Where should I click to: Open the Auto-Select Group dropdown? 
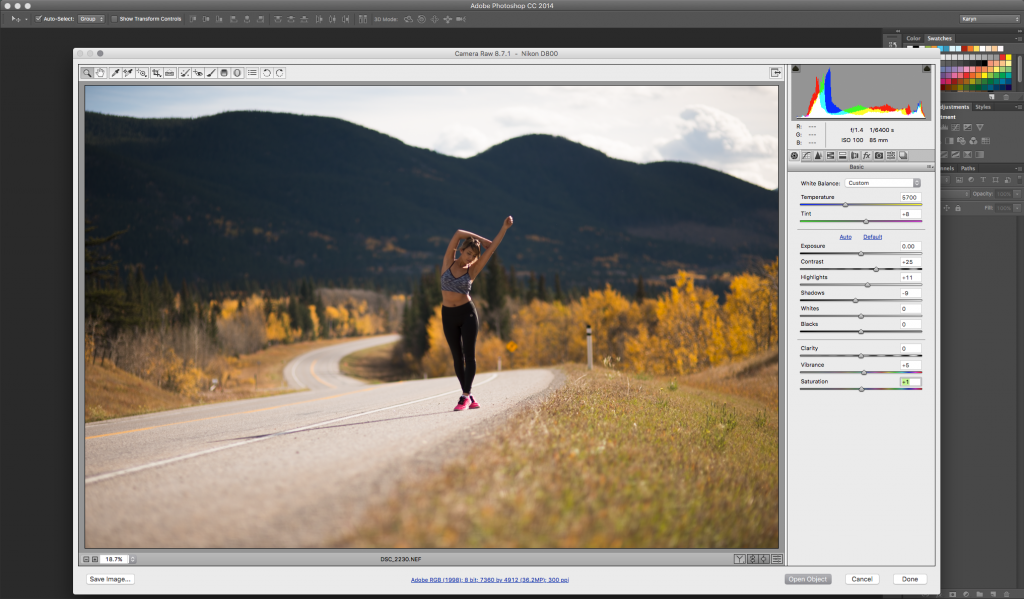(91, 19)
